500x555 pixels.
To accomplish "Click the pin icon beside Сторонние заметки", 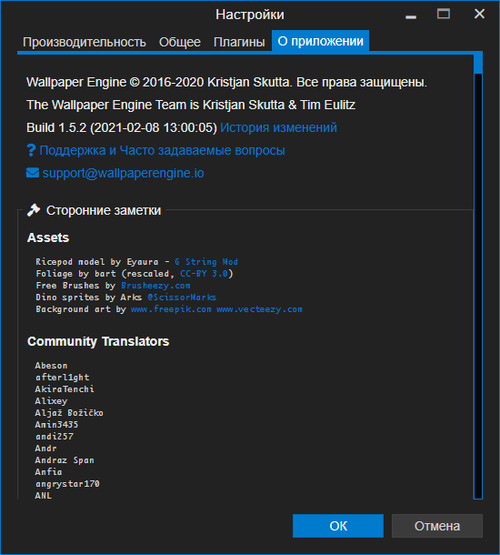I will click(34, 210).
